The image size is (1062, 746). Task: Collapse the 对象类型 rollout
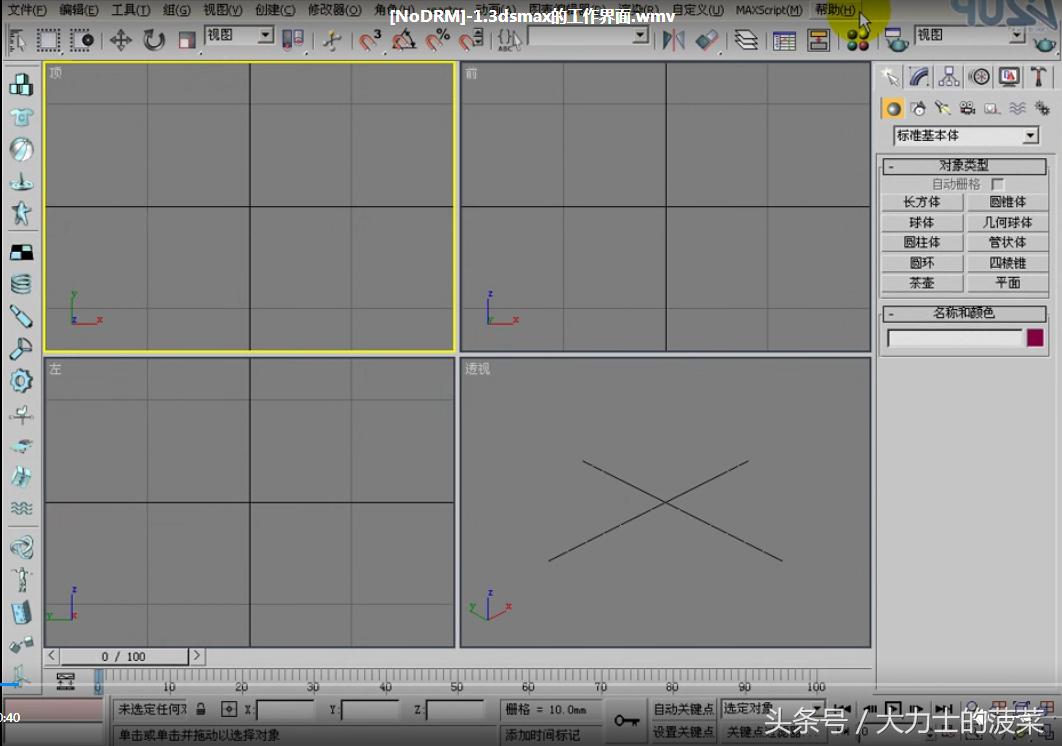point(964,166)
